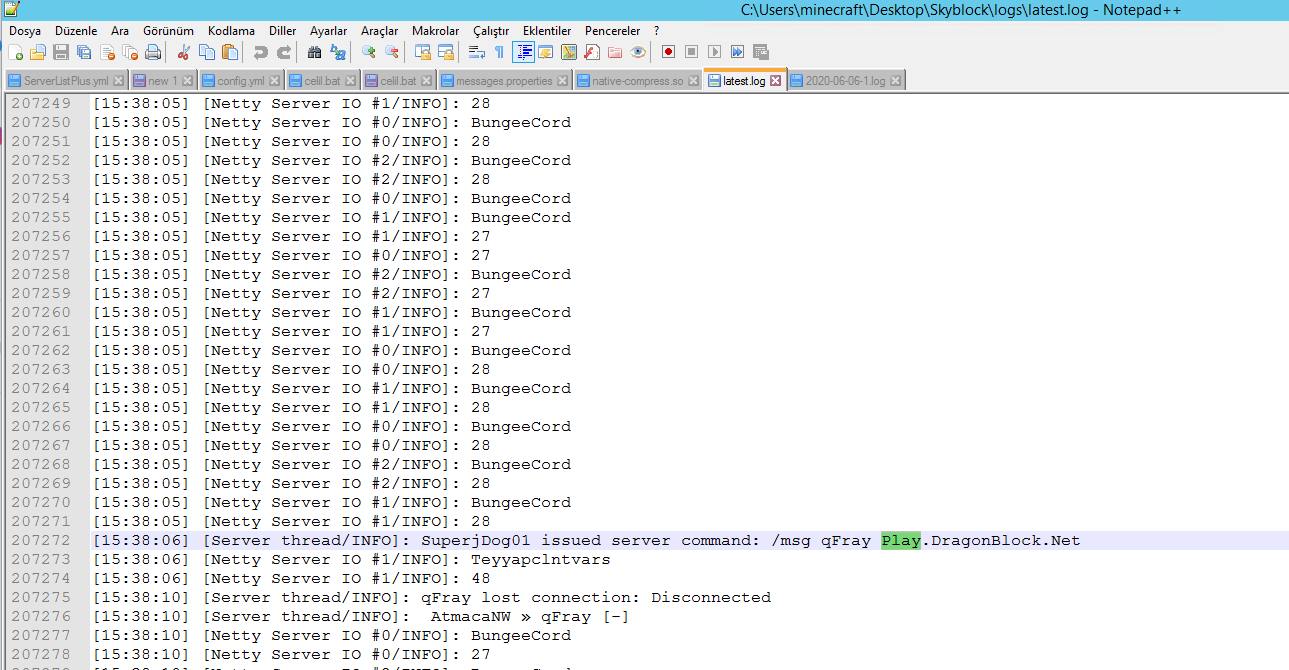1289x670 pixels.
Task: Open the Görünüm menu
Action: (x=168, y=31)
